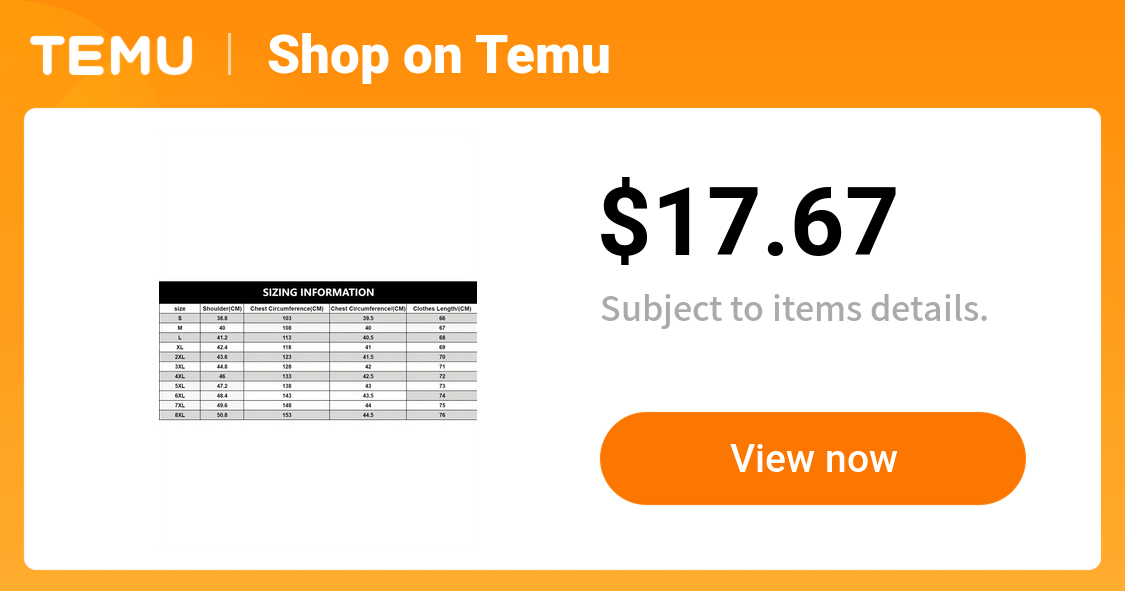The height and width of the screenshot is (591, 1125).
Task: Click the 4XL size row label
Action: 179,377
